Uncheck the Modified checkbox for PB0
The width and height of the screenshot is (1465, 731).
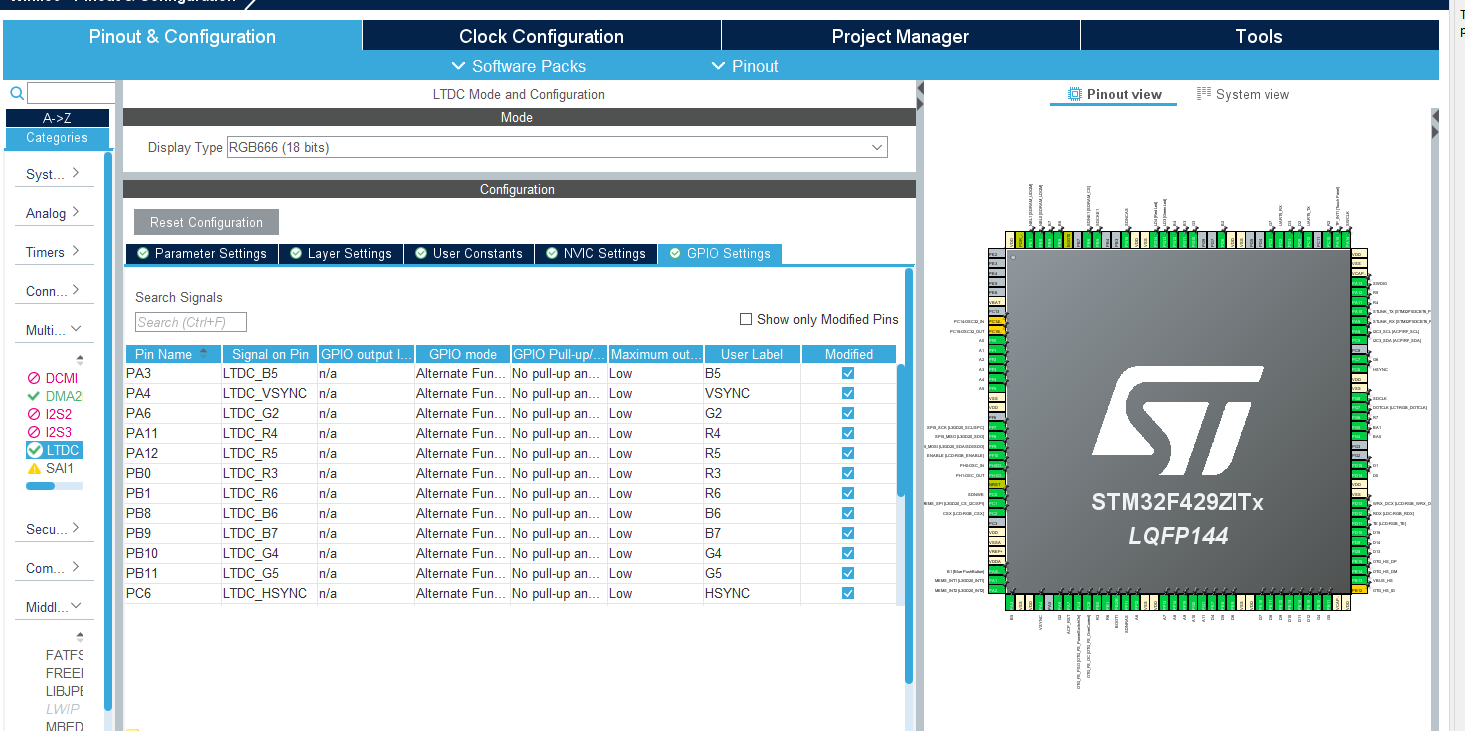click(848, 473)
